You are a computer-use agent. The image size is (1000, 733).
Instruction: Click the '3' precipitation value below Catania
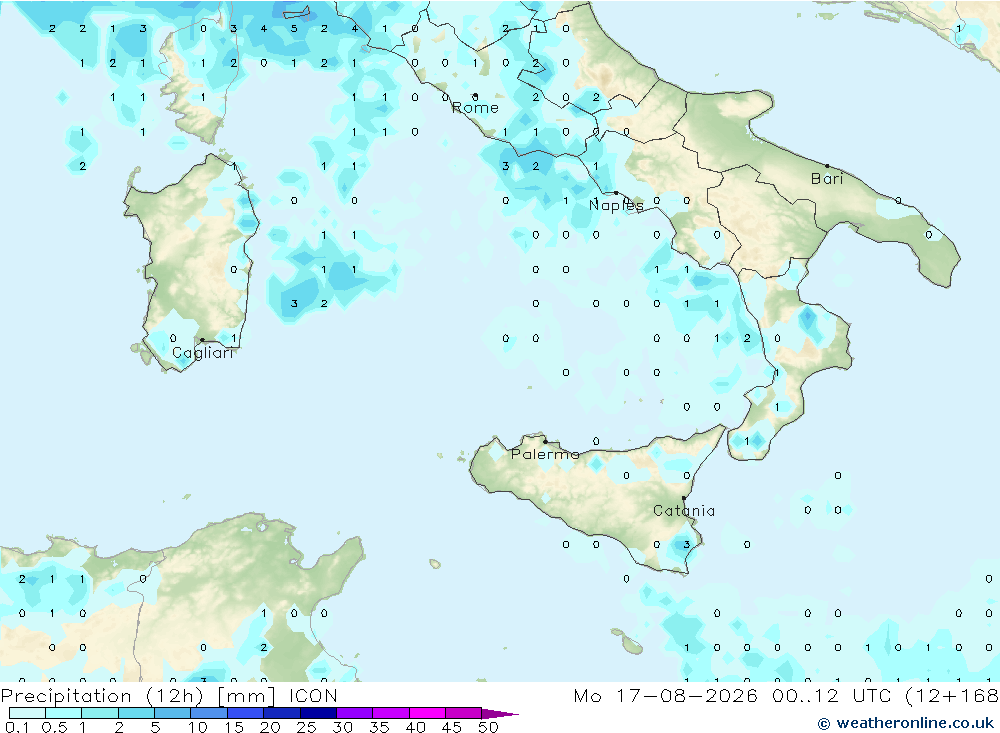pyautogui.click(x=686, y=544)
